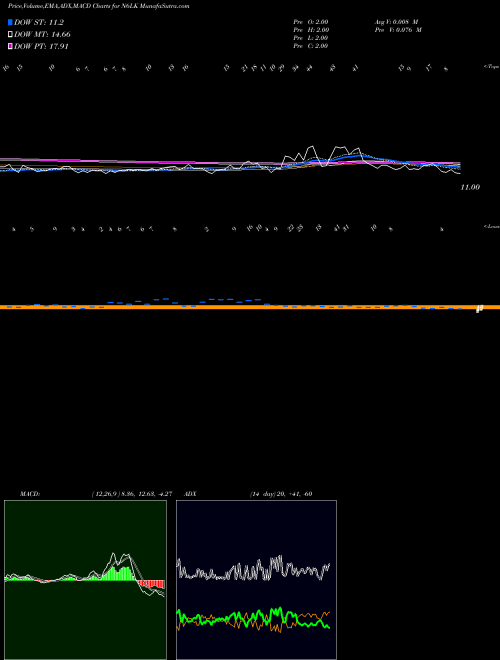Click the magenta DOW PT legend swatch
The height and width of the screenshot is (660, 500).
(11, 46)
